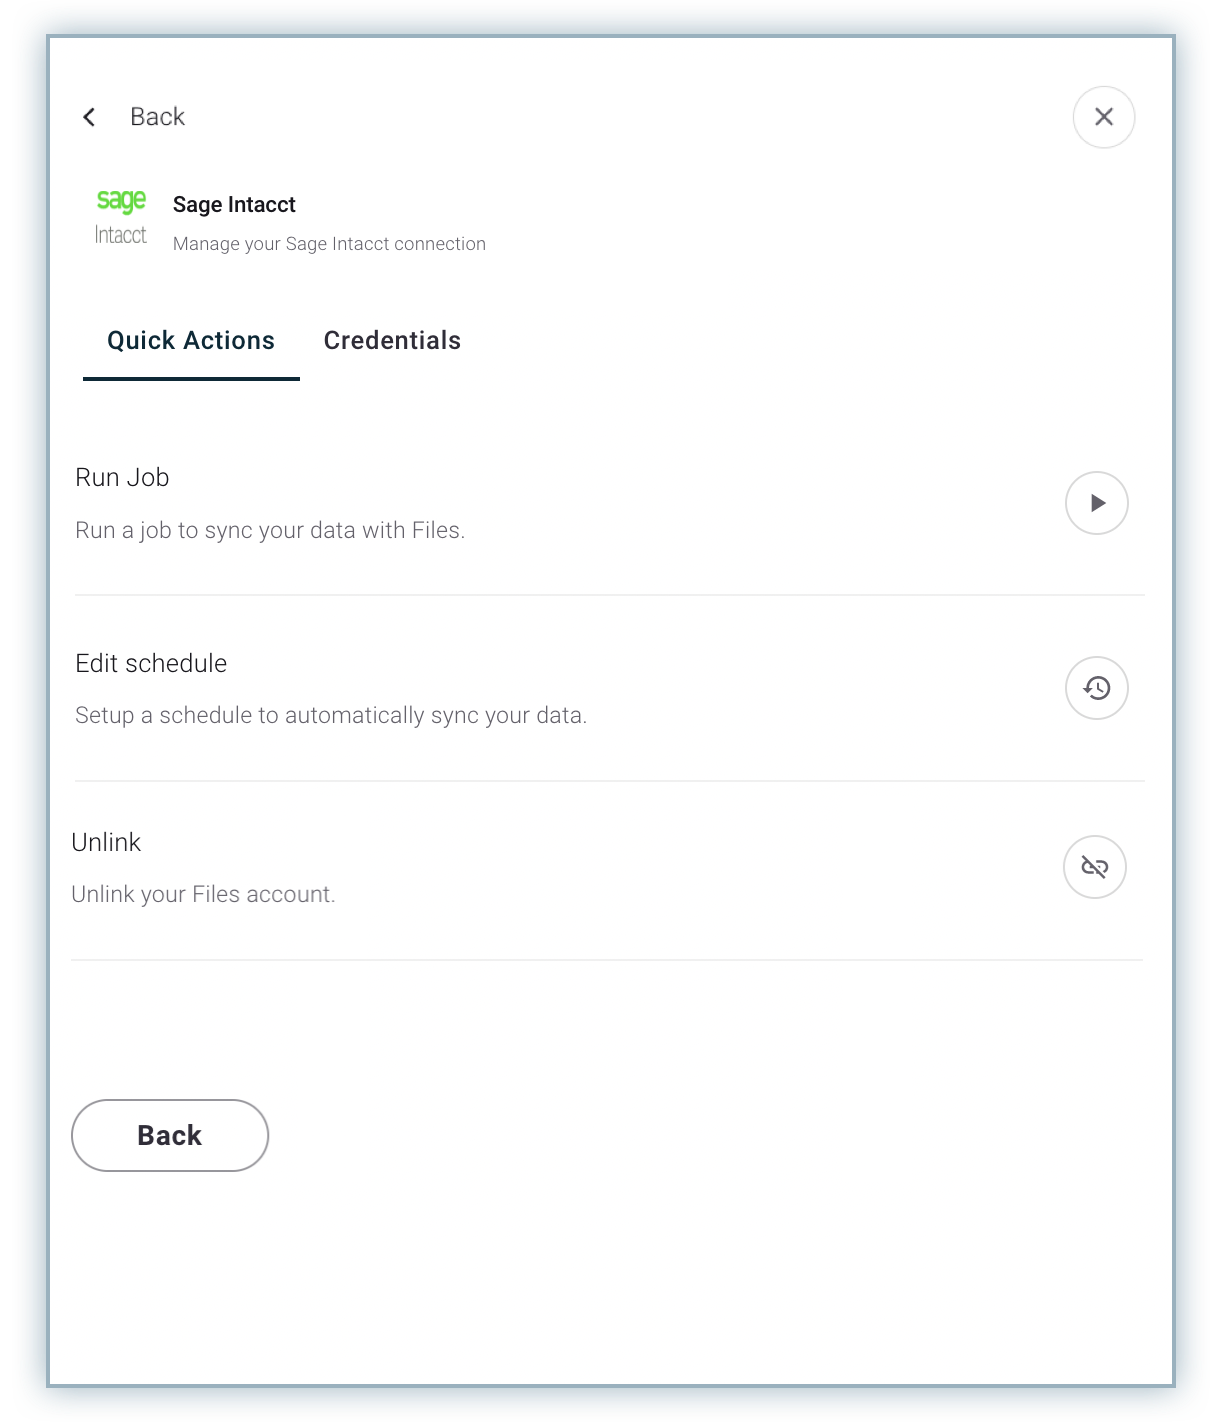Viewport: 1210px width, 1422px height.
Task: Select the Quick Actions tab
Action: point(191,341)
